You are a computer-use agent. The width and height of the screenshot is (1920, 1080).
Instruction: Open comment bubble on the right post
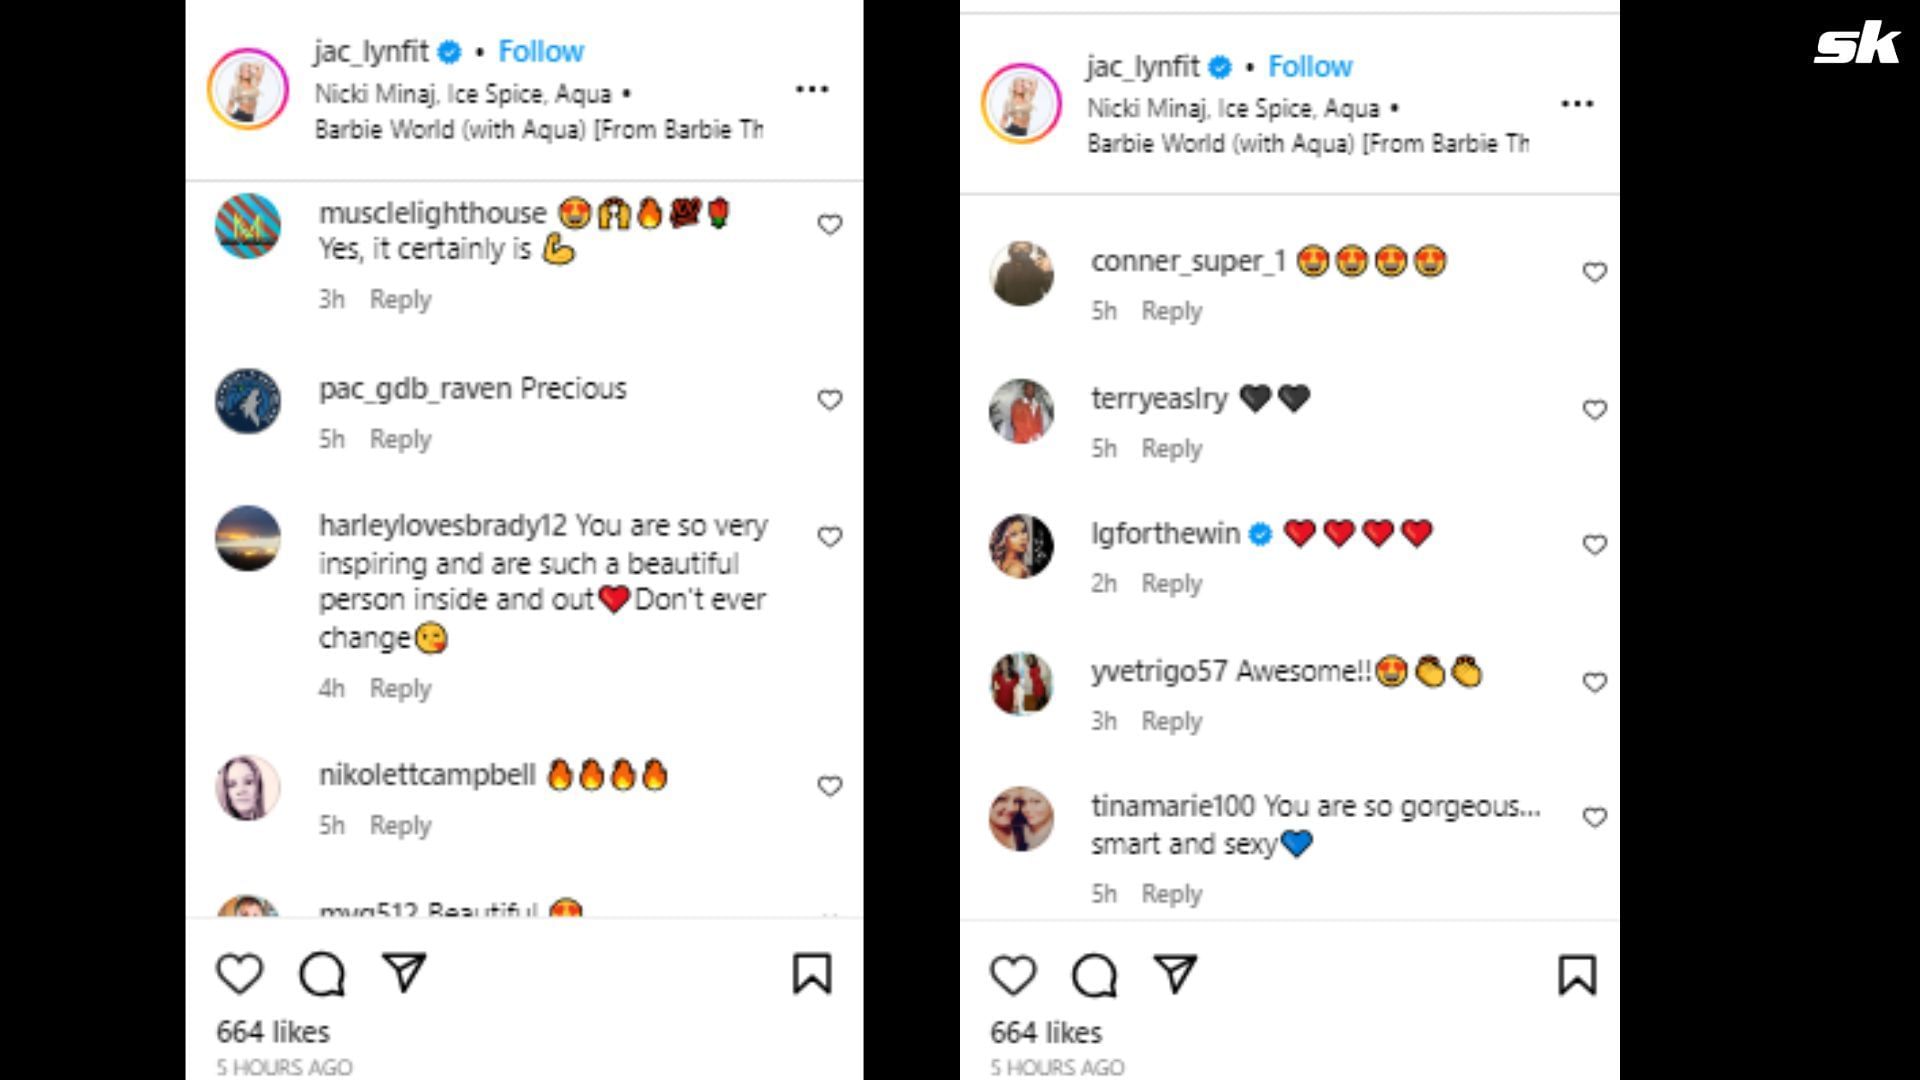pos(1094,975)
